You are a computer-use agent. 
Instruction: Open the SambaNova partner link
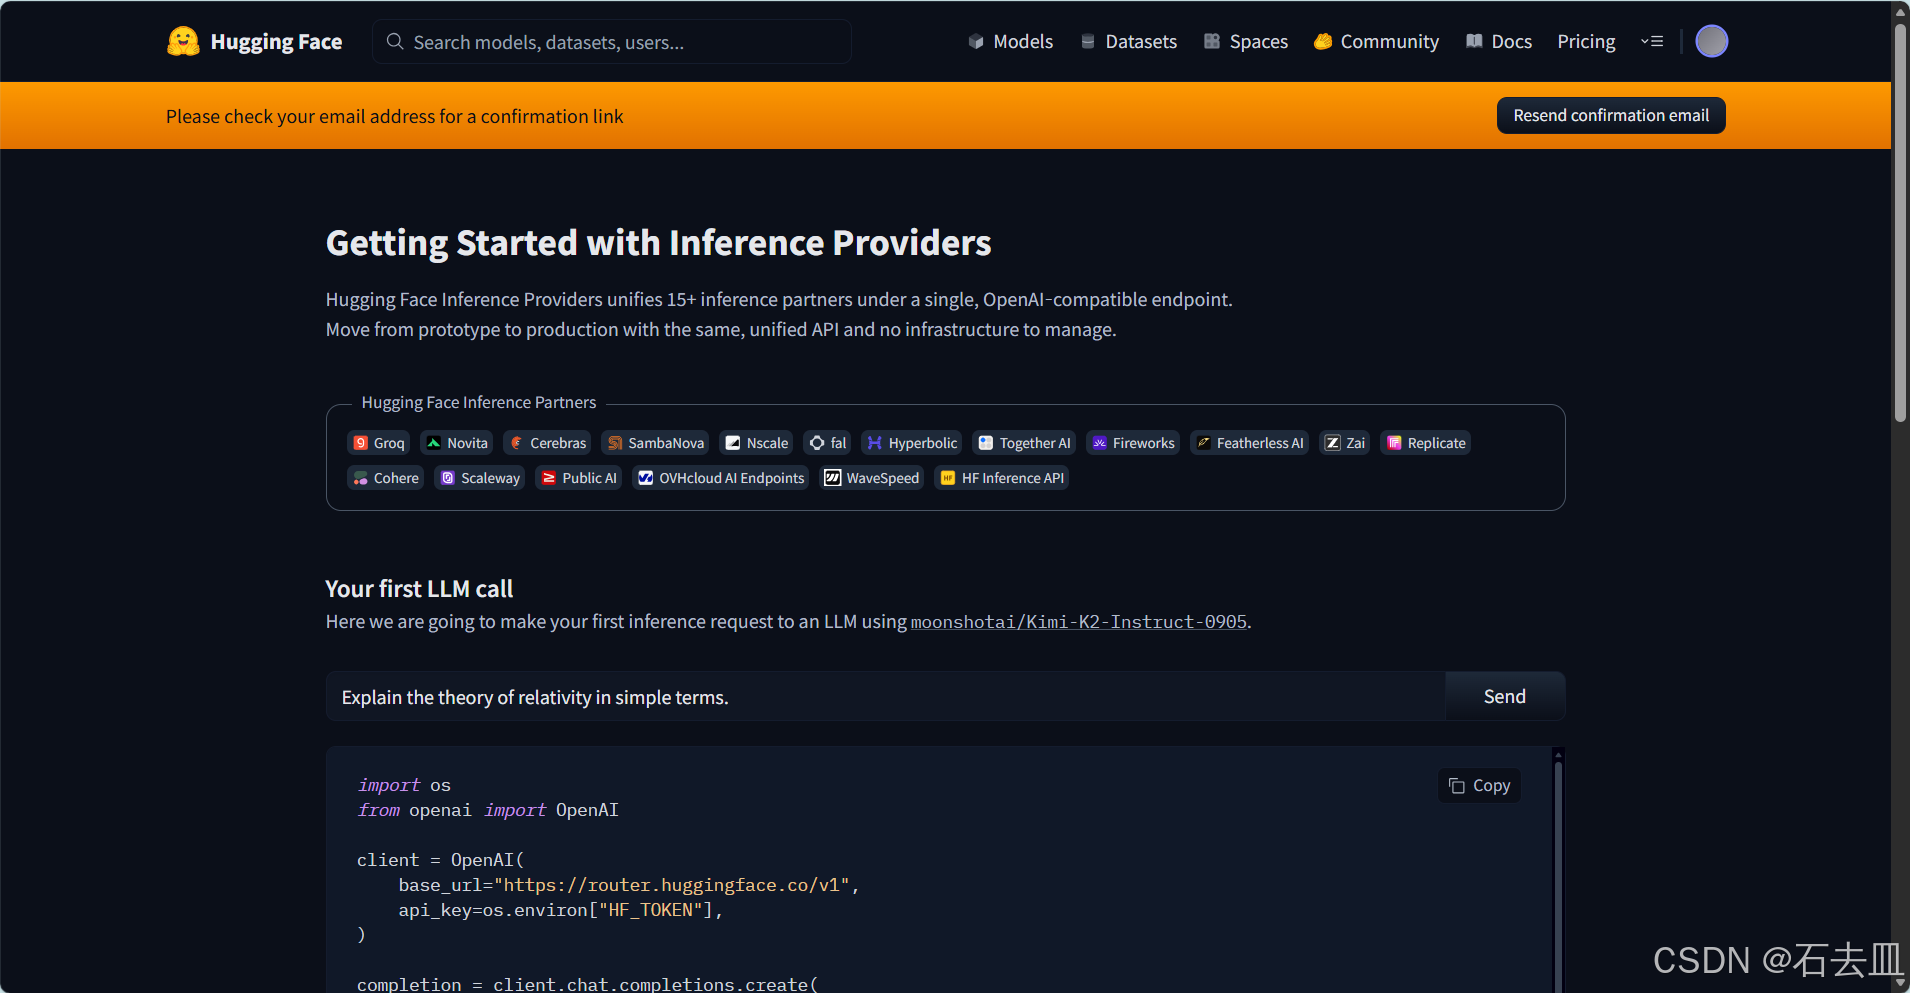(656, 443)
